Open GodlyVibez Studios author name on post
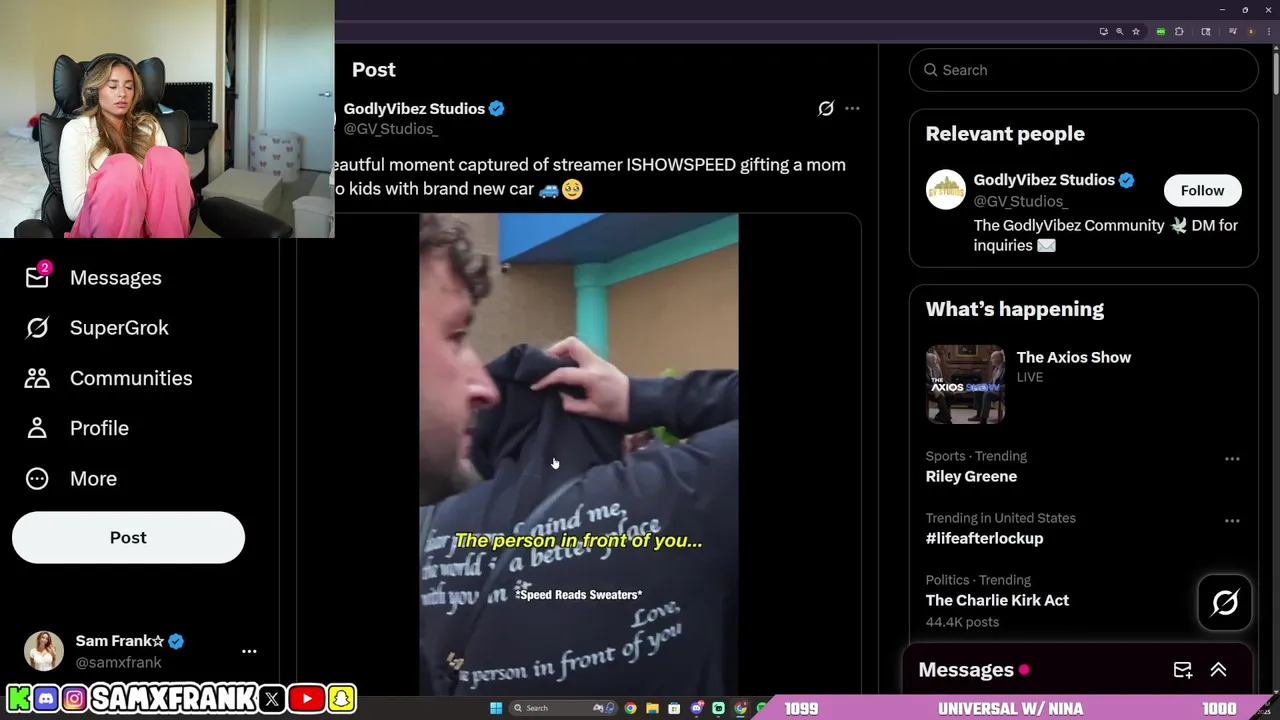This screenshot has height=720, width=1280. point(414,108)
